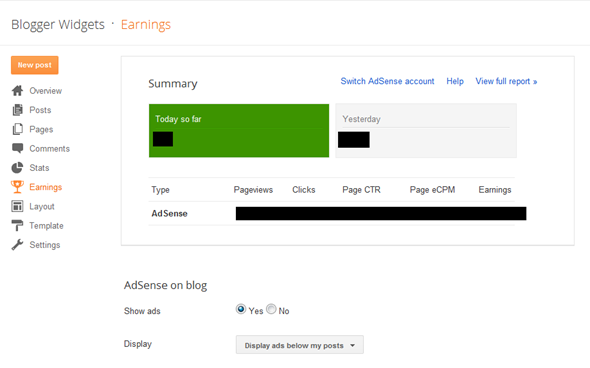Open the Help link

point(455,81)
